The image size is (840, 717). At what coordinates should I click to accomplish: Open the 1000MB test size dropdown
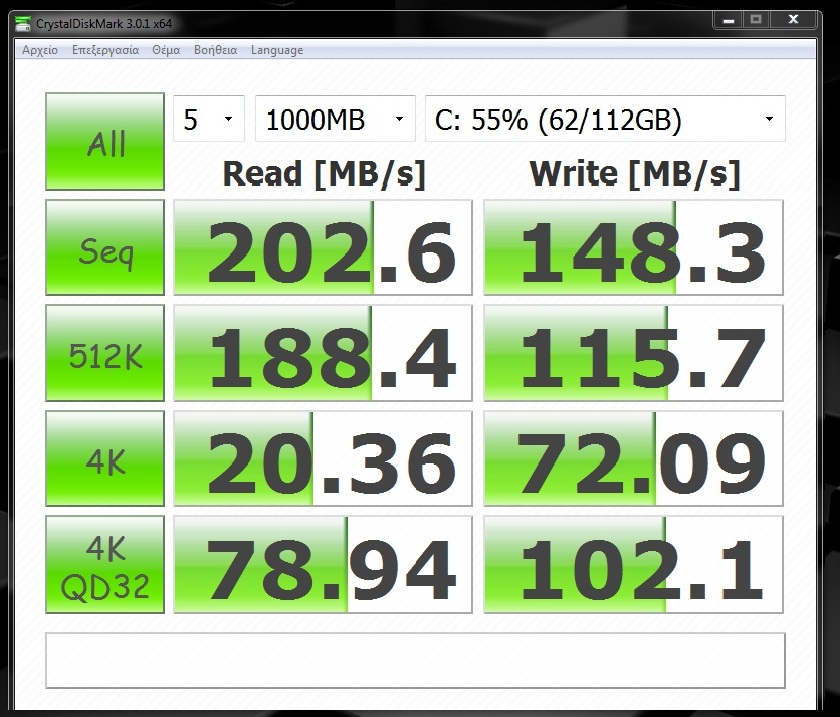point(335,119)
